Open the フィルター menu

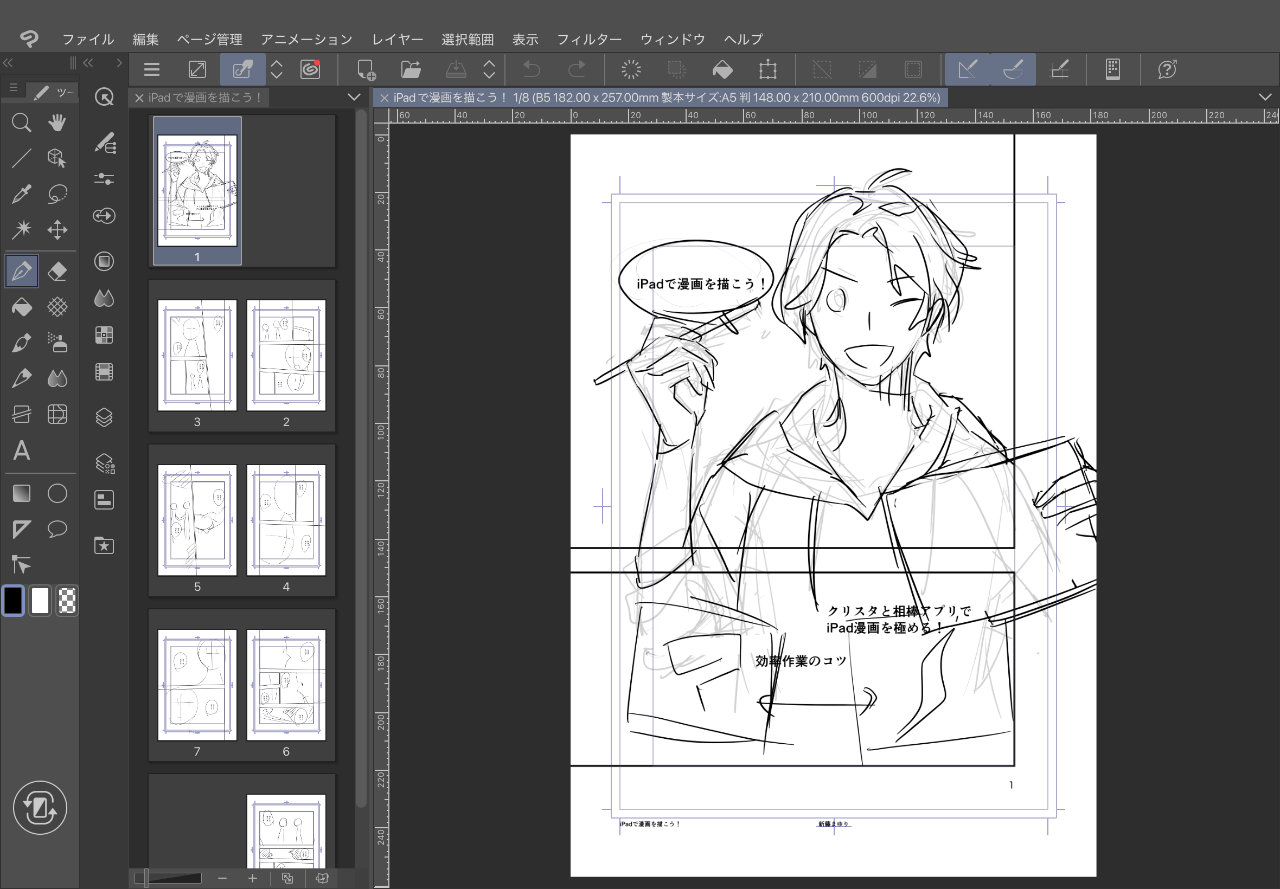(589, 39)
